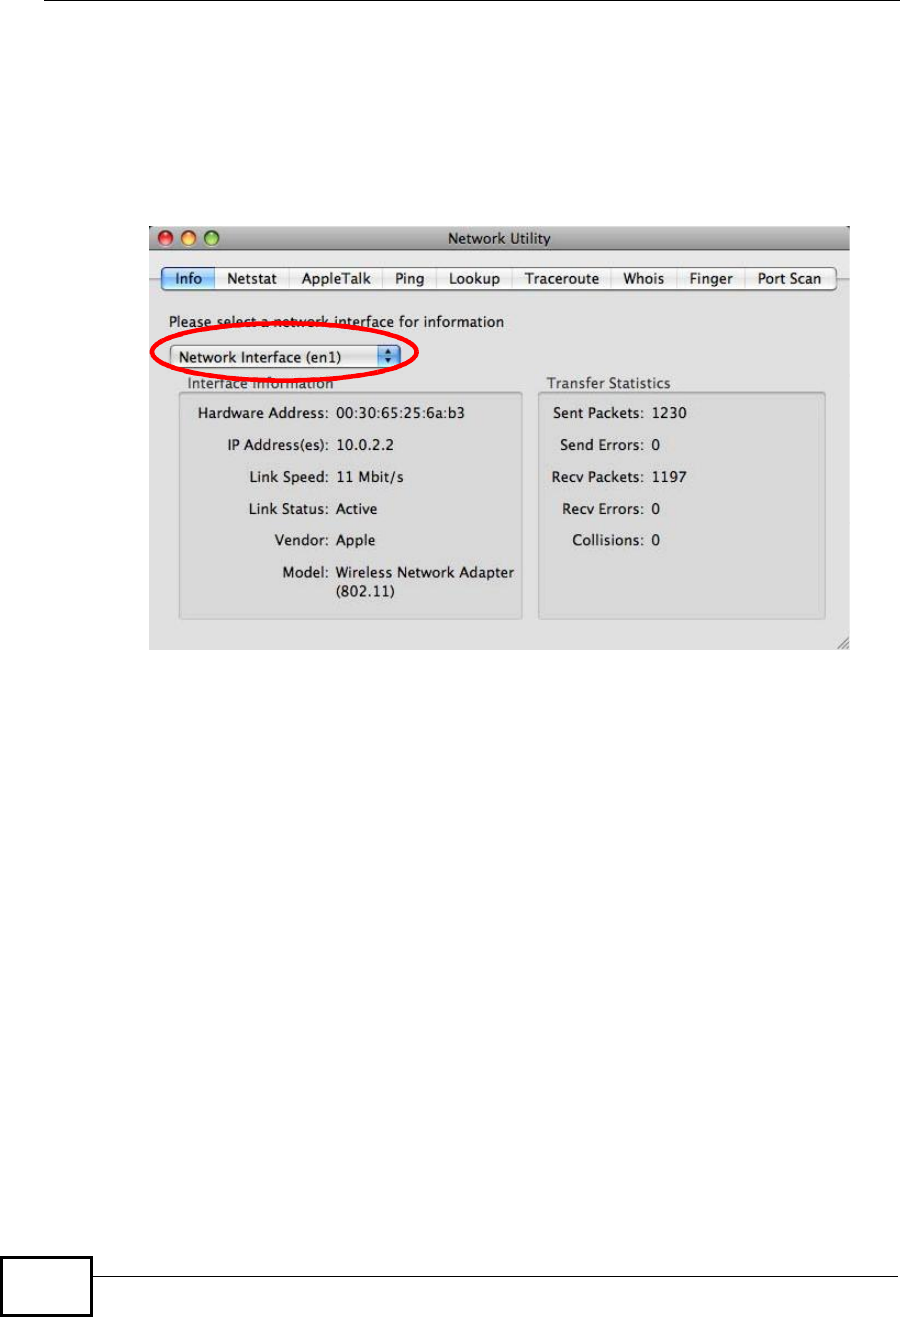Go to the Ping tab
Viewport: 900px width, 1317px height.
pyautogui.click(x=409, y=279)
